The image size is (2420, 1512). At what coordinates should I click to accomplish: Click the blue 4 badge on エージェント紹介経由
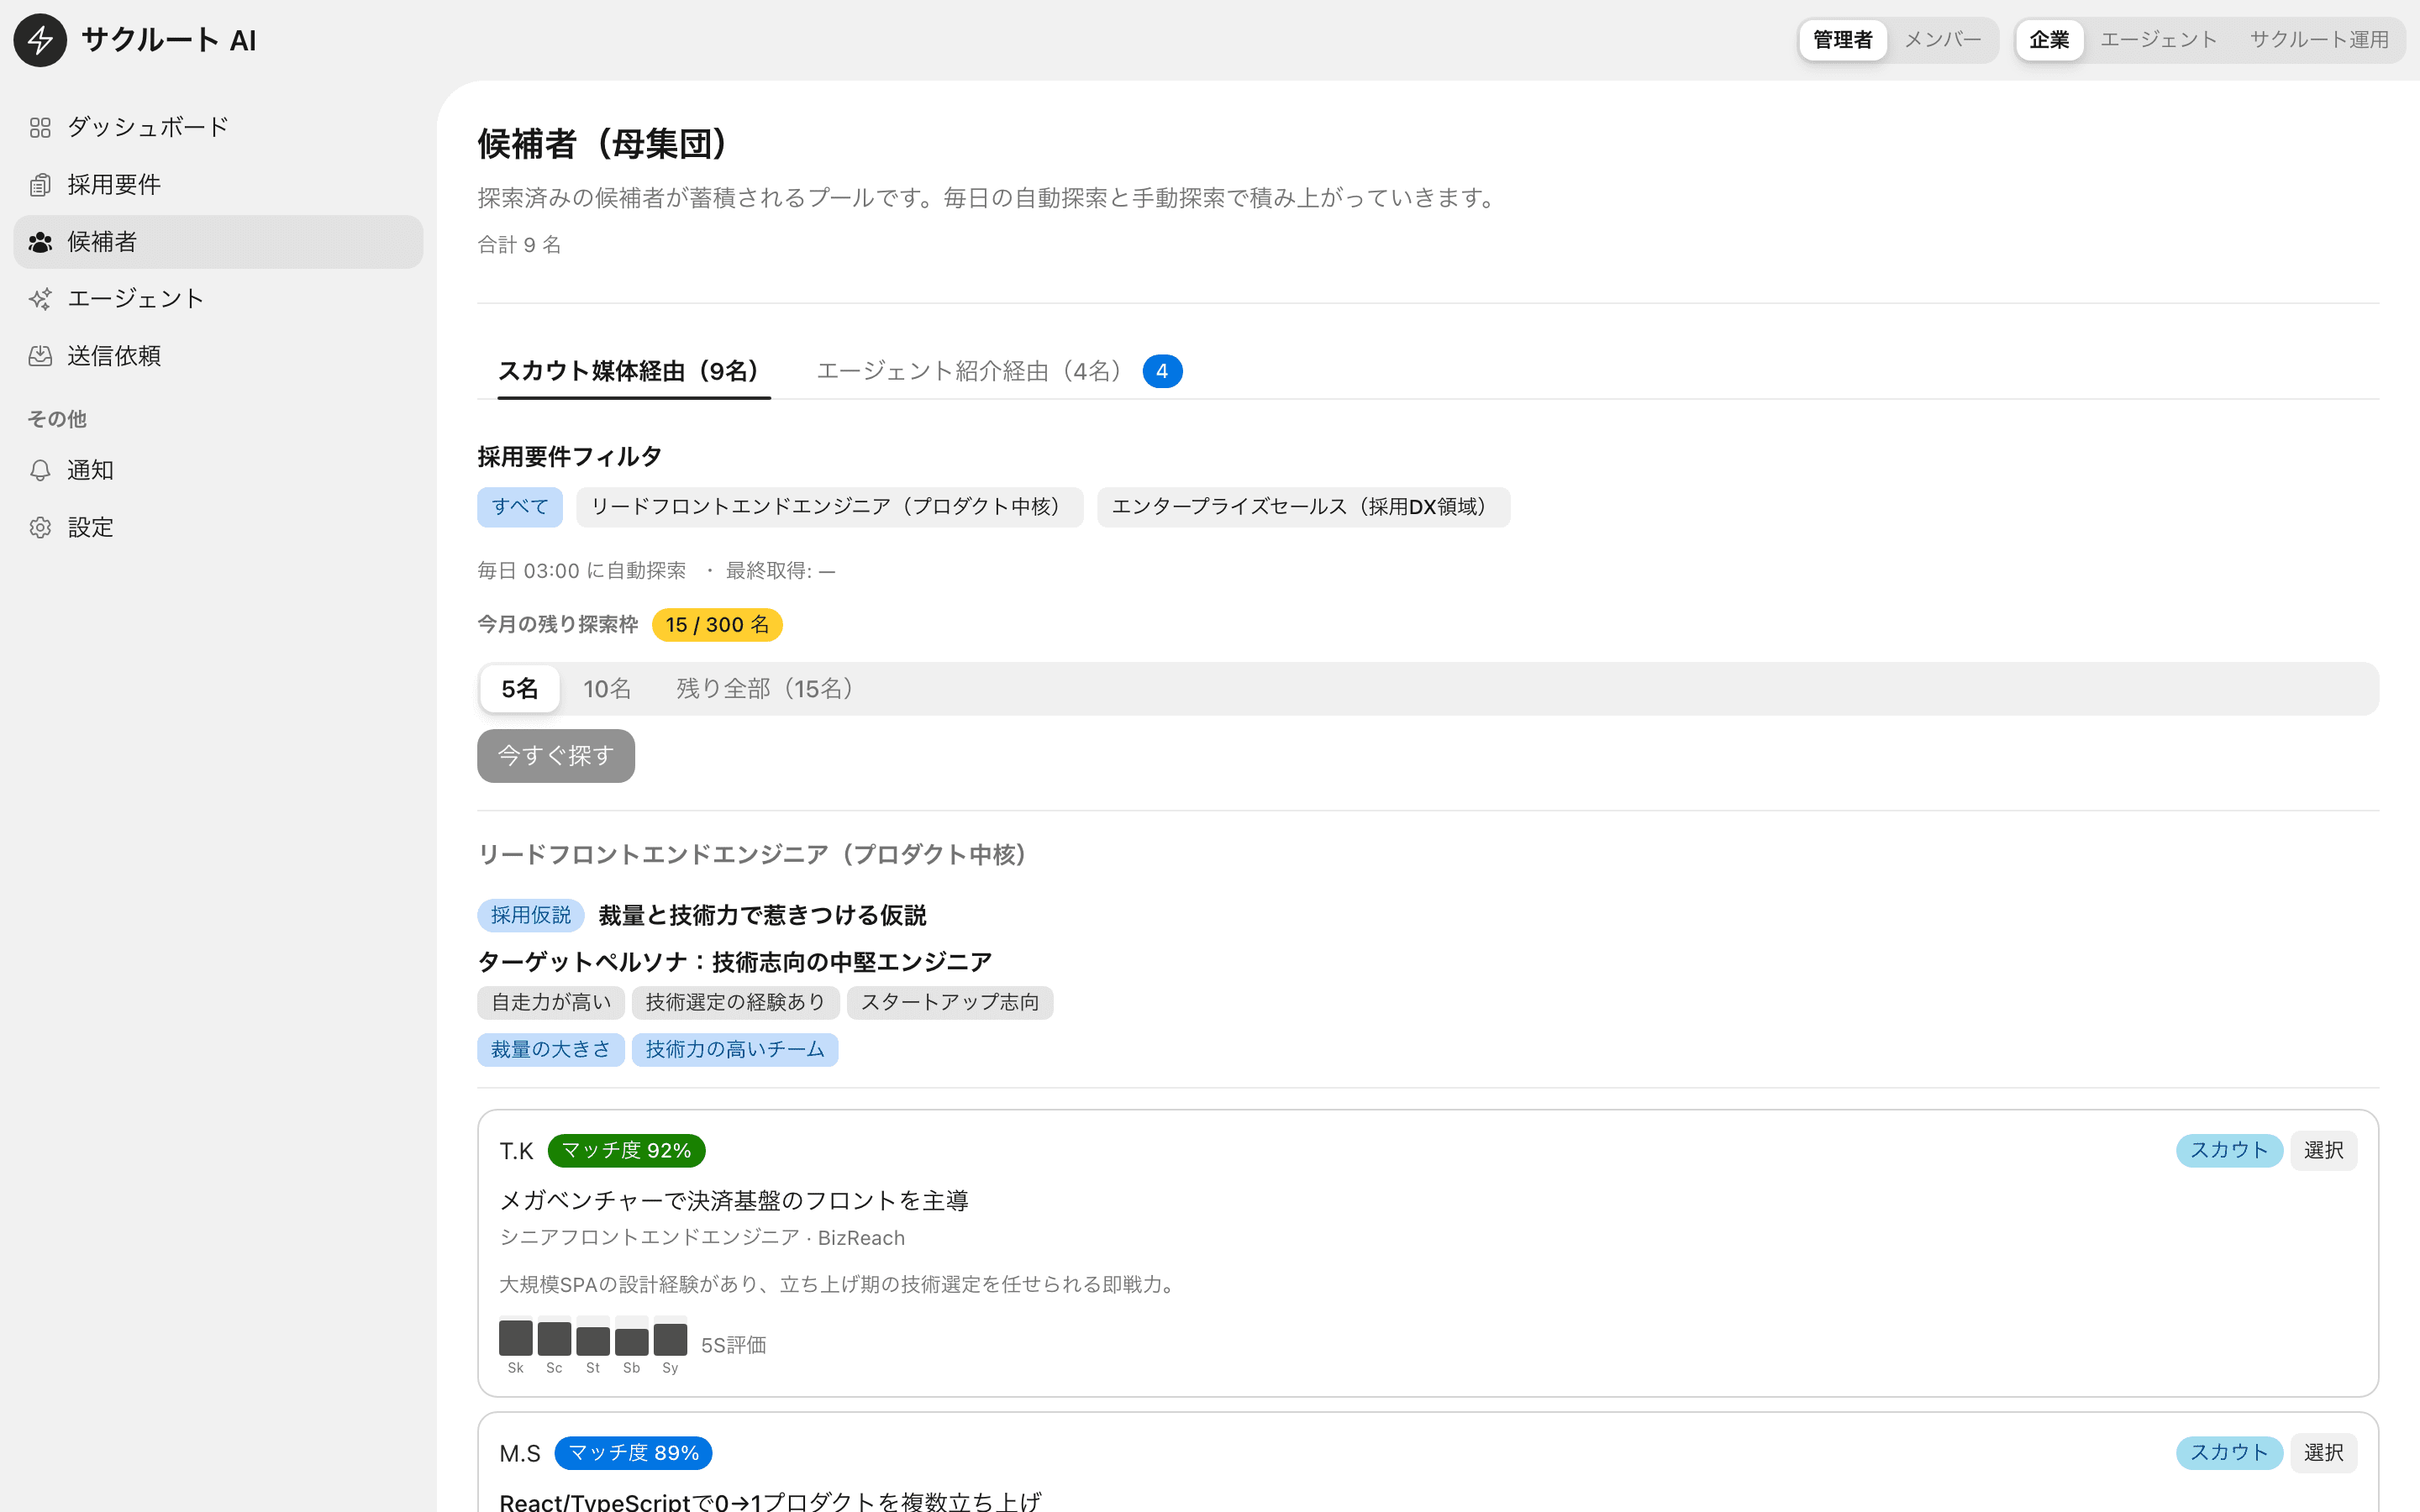point(1162,371)
